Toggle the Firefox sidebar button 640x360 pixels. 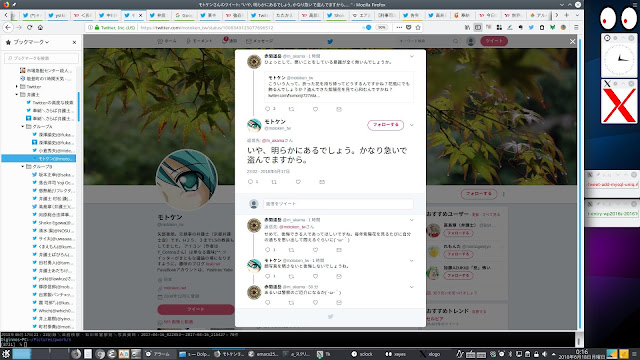point(478,27)
